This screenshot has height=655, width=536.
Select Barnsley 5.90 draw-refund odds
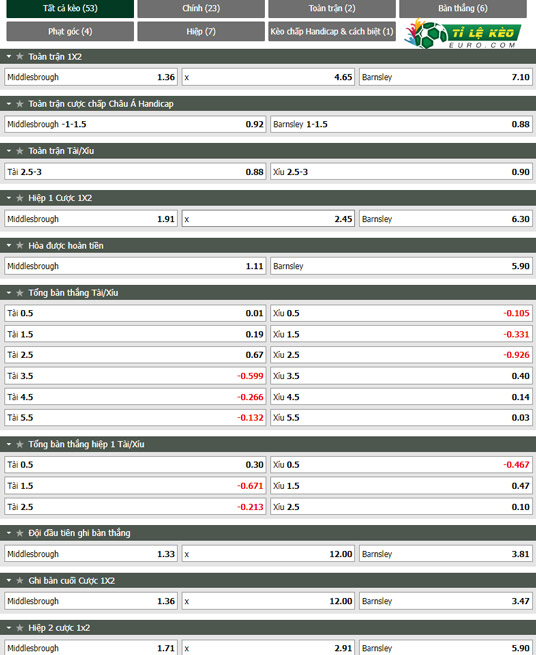pos(401,266)
